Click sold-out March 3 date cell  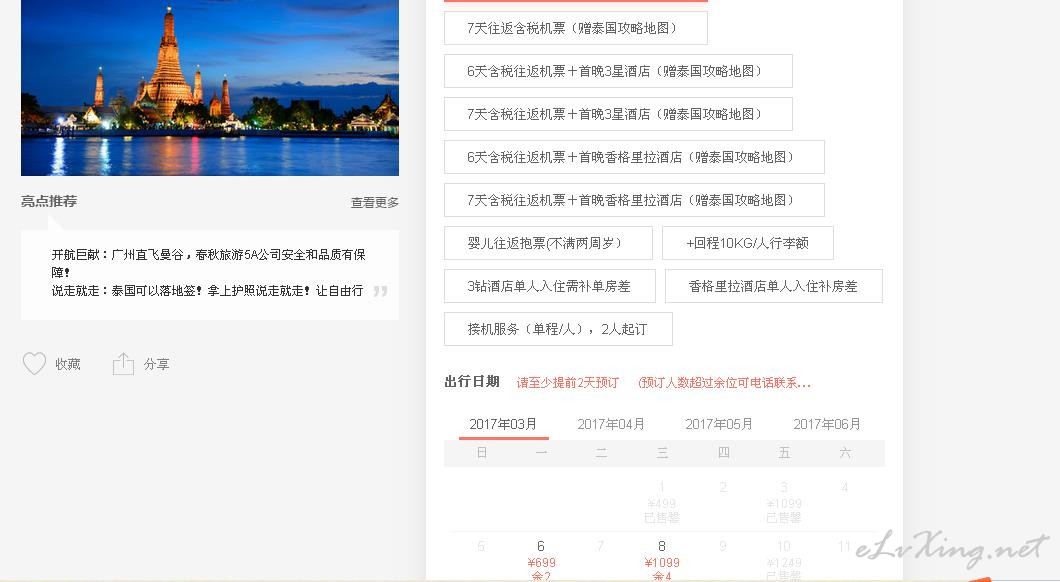pyautogui.click(x=784, y=502)
